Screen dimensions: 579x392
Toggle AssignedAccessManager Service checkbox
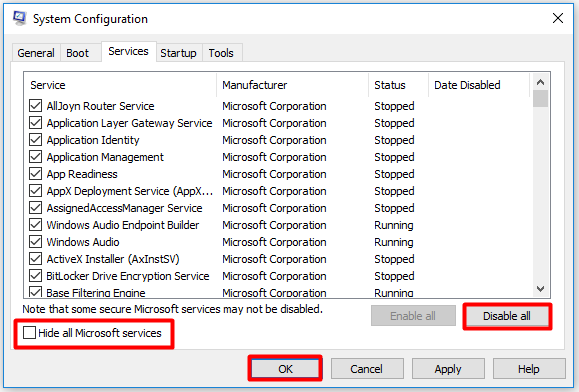[35, 207]
